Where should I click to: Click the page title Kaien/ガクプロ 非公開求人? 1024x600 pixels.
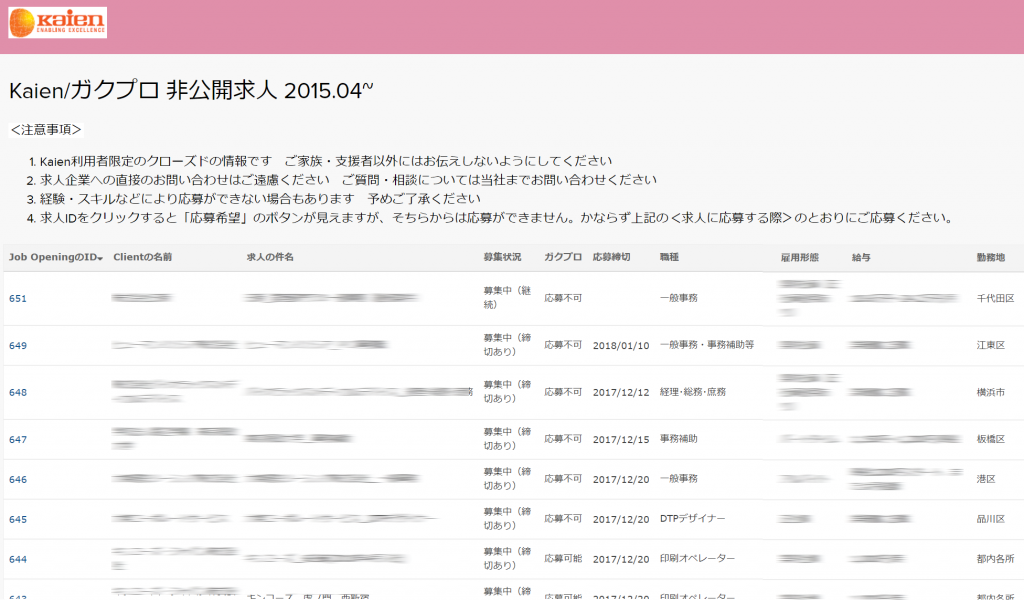(191, 90)
